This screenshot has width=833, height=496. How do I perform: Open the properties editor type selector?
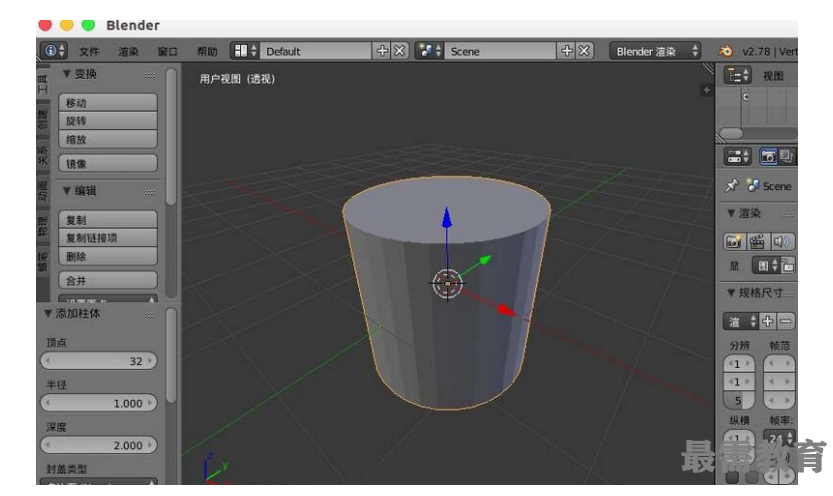pyautogui.click(x=737, y=157)
